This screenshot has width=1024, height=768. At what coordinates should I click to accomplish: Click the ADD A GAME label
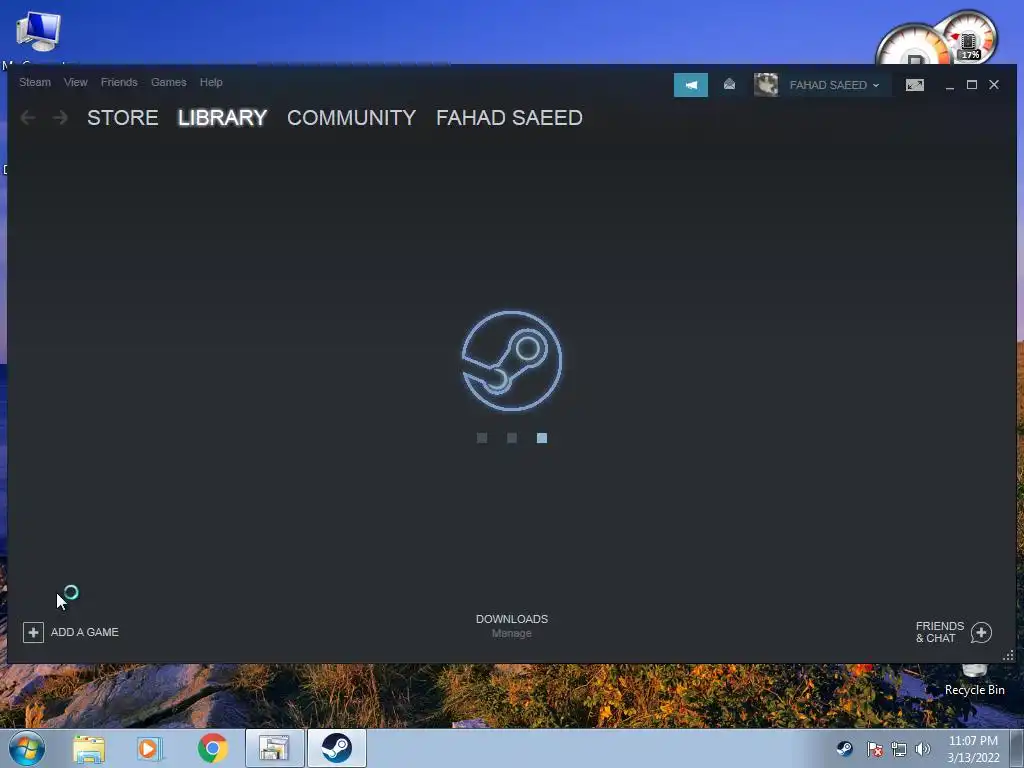click(x=85, y=632)
